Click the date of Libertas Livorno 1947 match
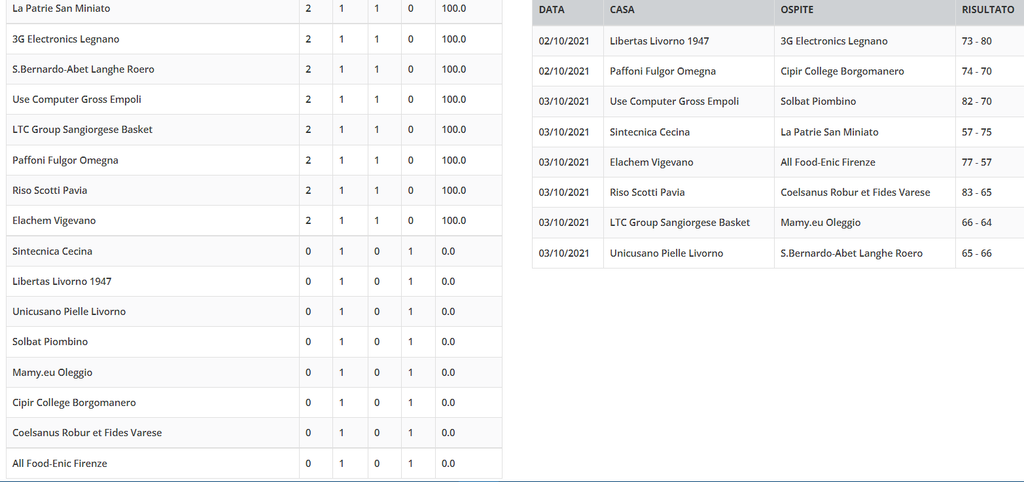Viewport: 1024px width, 482px height. pos(564,41)
